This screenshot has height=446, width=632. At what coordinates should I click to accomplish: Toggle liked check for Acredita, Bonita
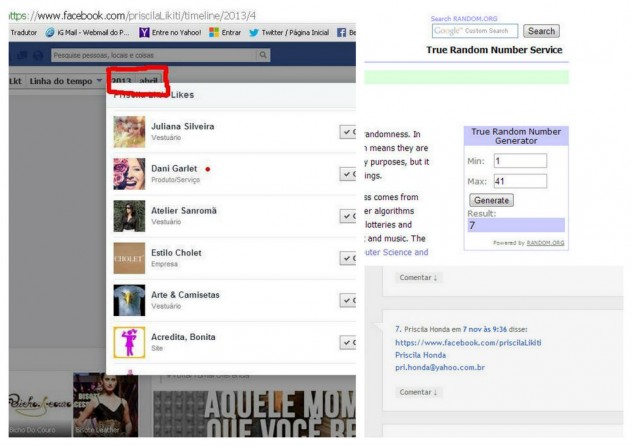[x=347, y=342]
